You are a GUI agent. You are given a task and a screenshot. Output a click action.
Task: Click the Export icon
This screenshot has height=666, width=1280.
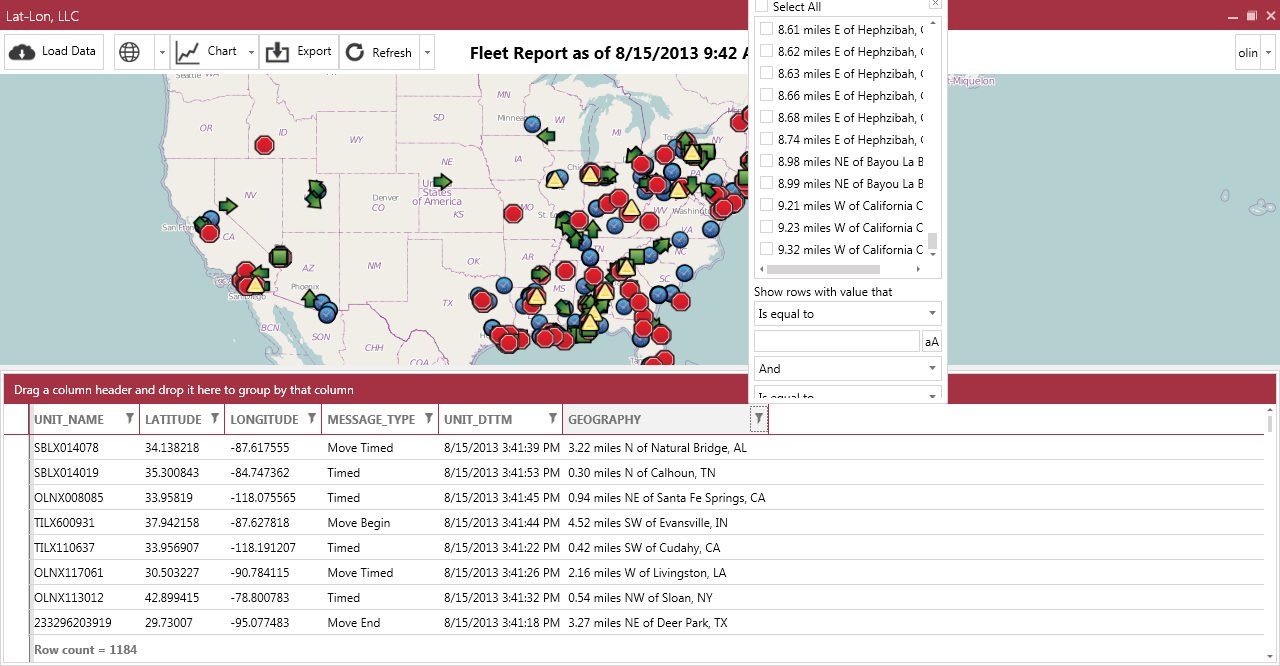tap(277, 52)
